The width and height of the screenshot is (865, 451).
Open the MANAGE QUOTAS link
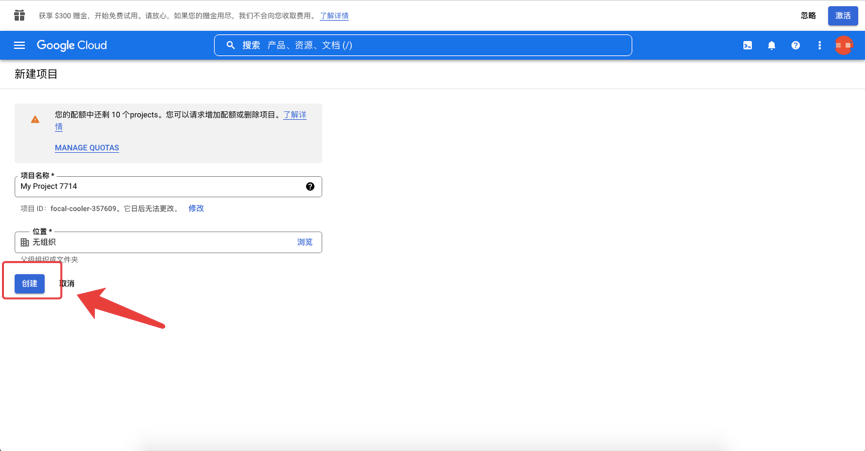tap(87, 148)
